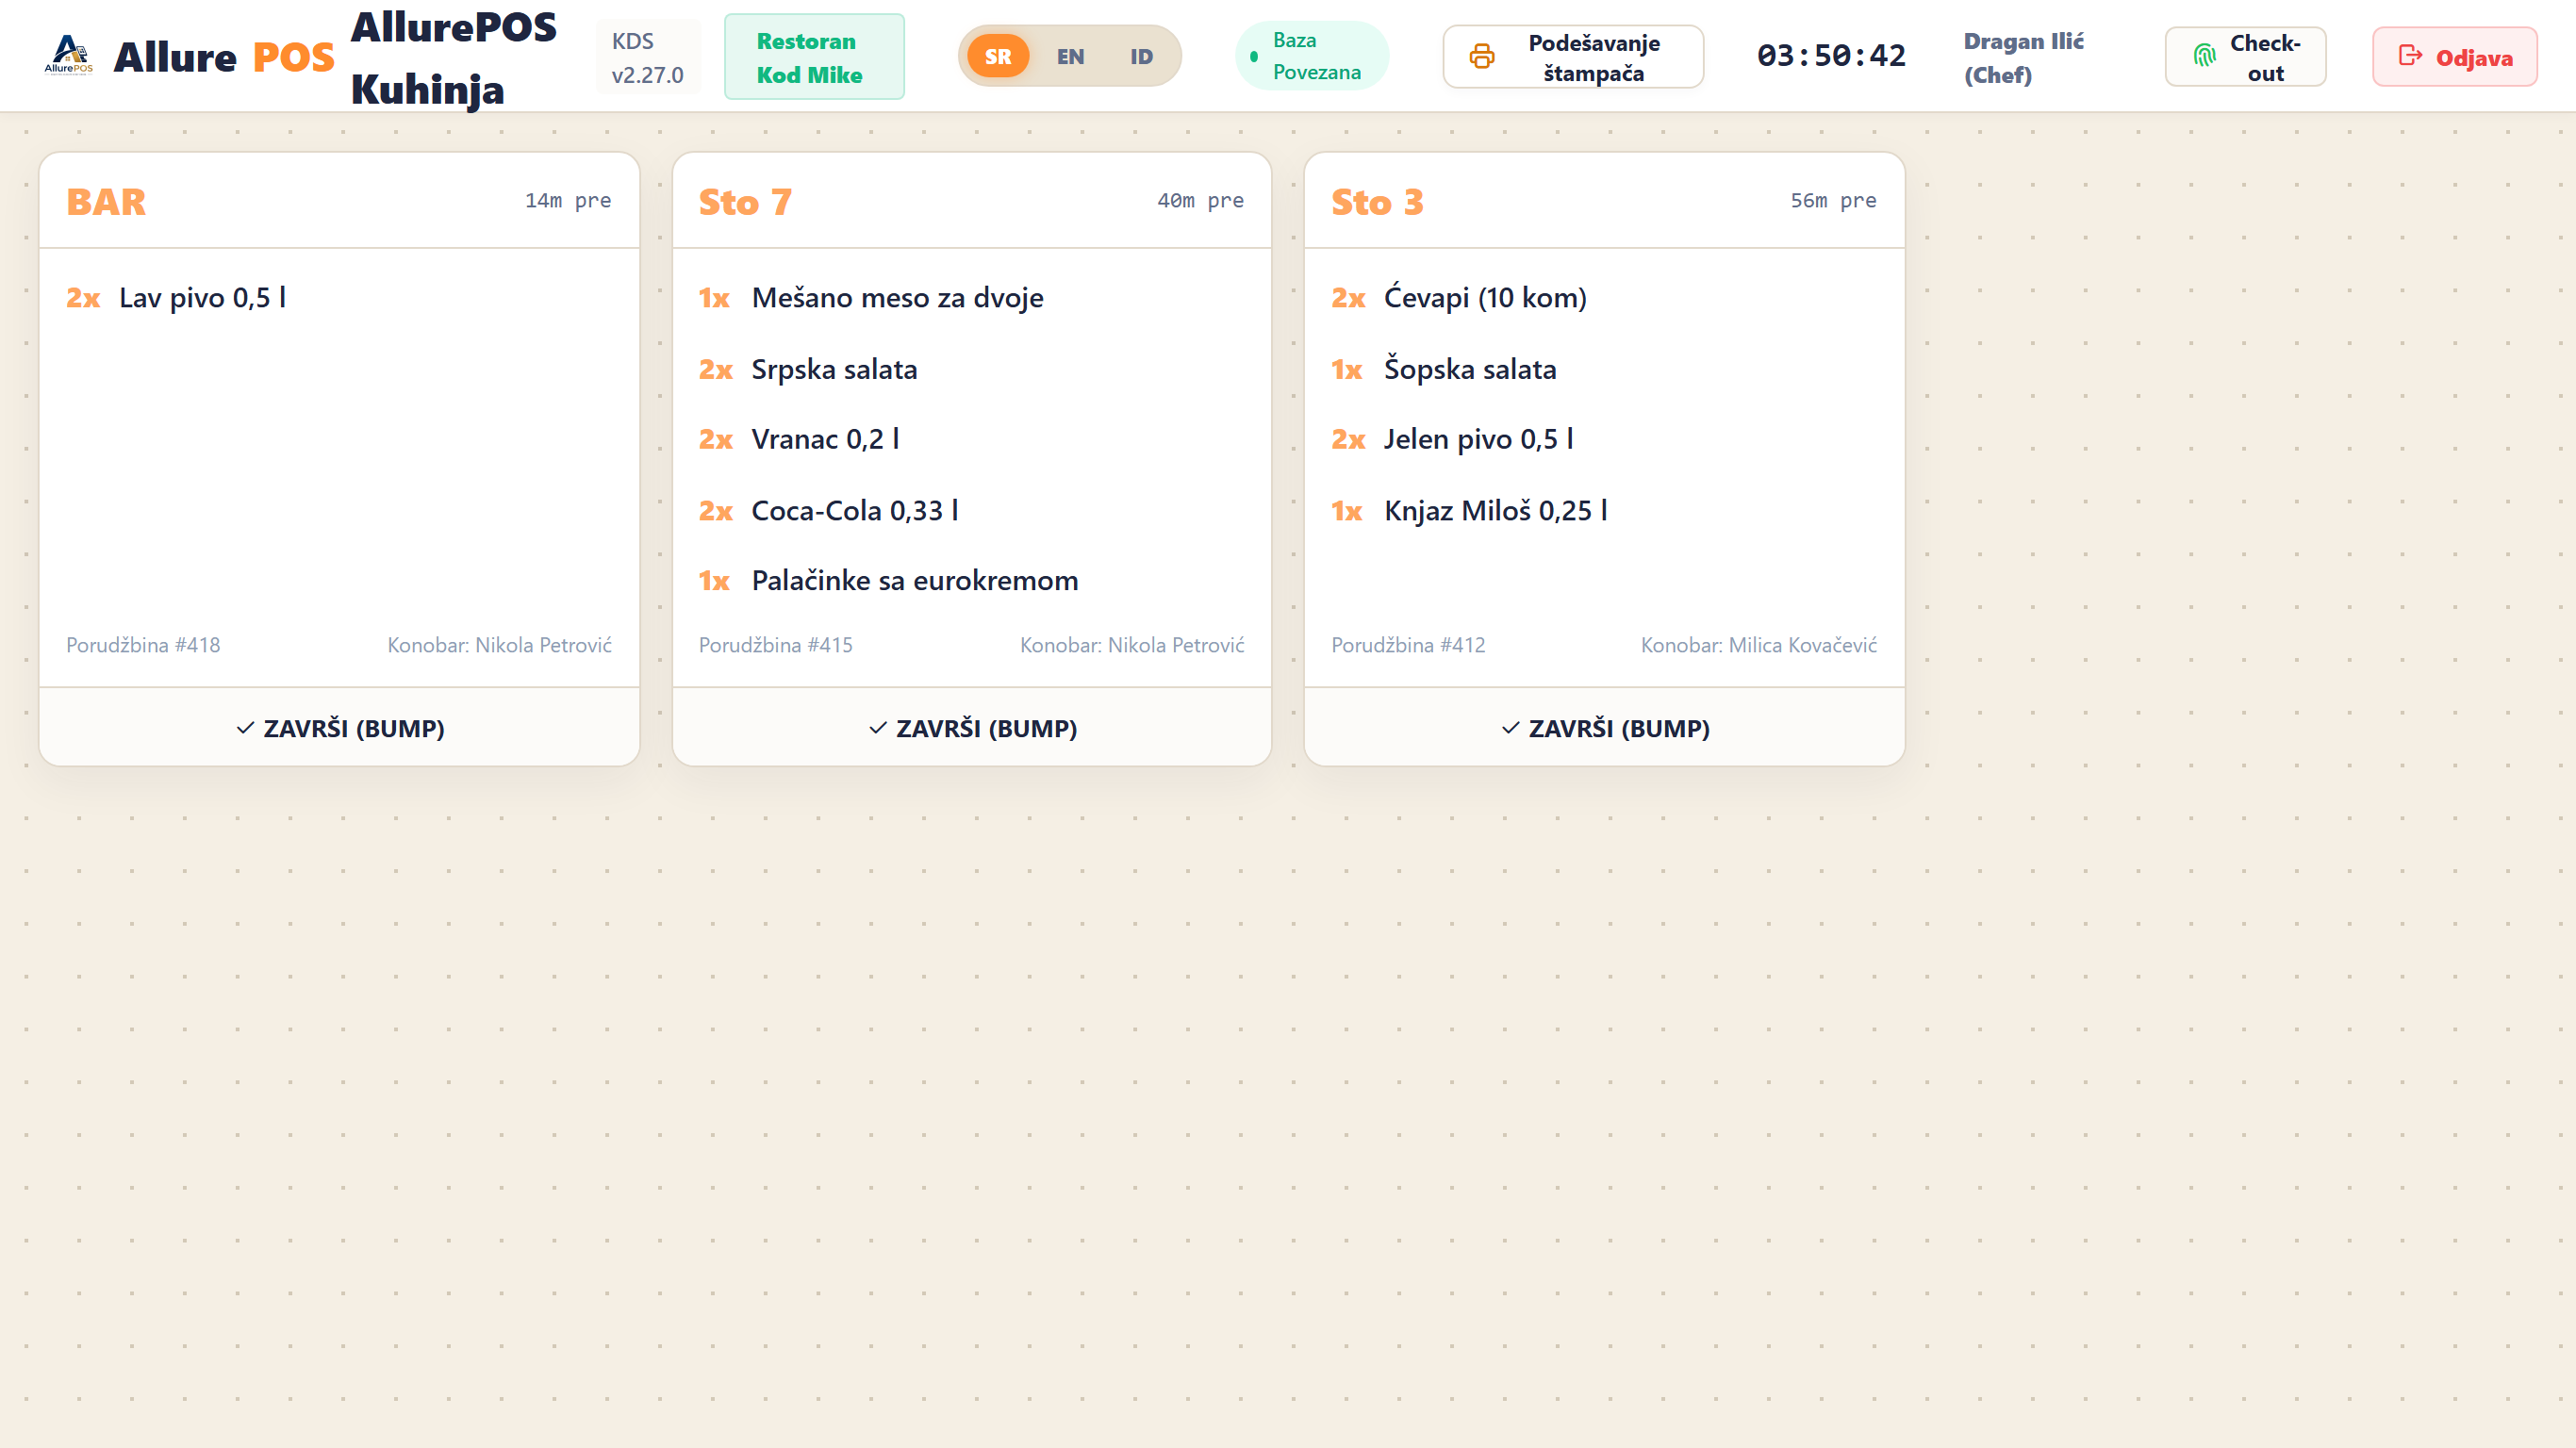Switch language to ID

click(1141, 56)
